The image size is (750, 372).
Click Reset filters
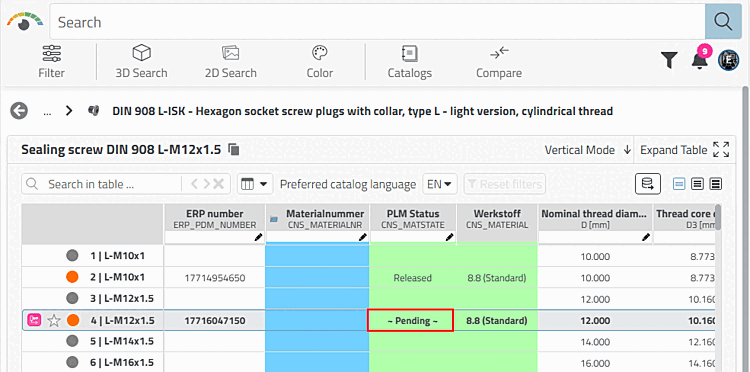click(505, 184)
